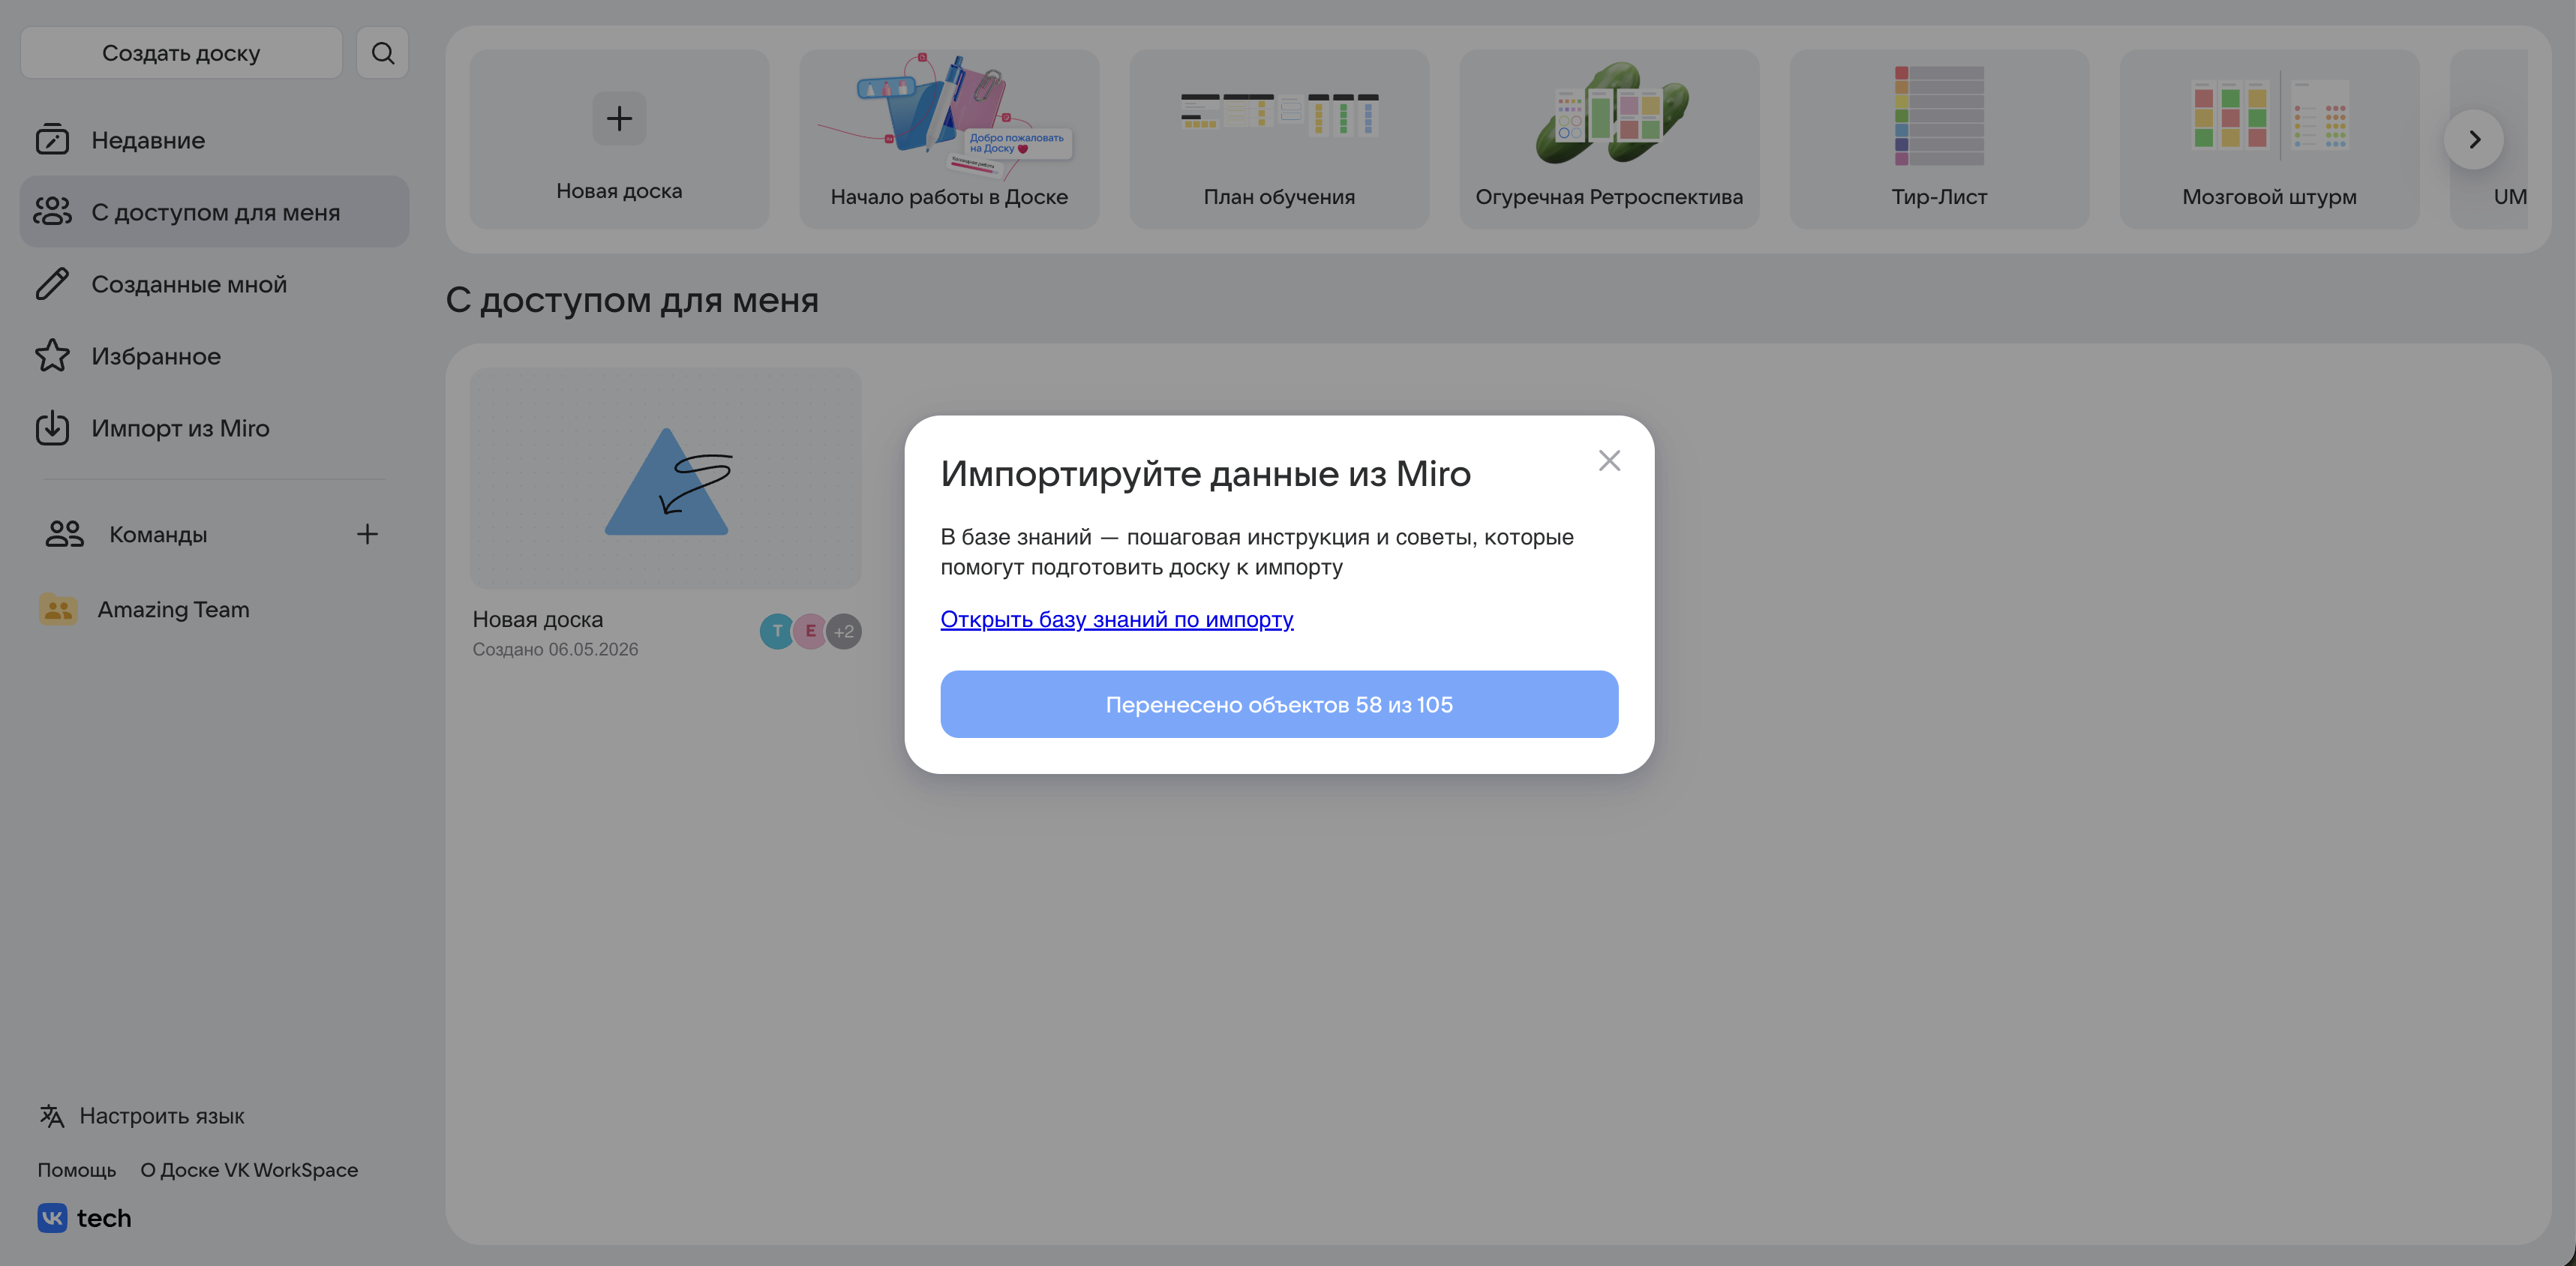
Task: Open Настроить язык setting
Action: 162,1115
